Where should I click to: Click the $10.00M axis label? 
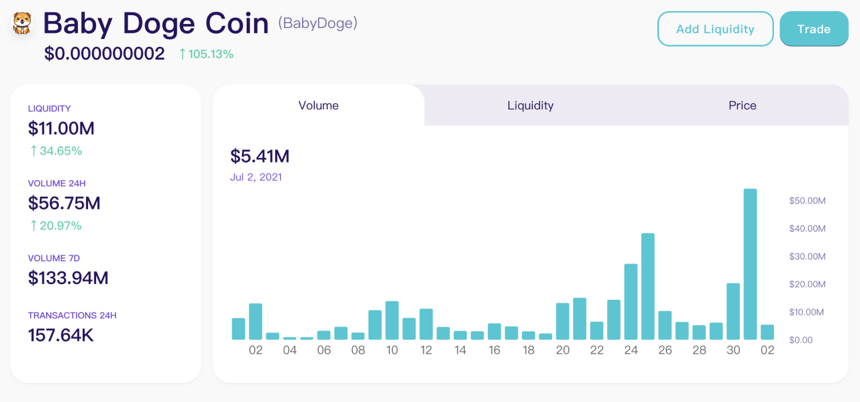[x=807, y=313]
